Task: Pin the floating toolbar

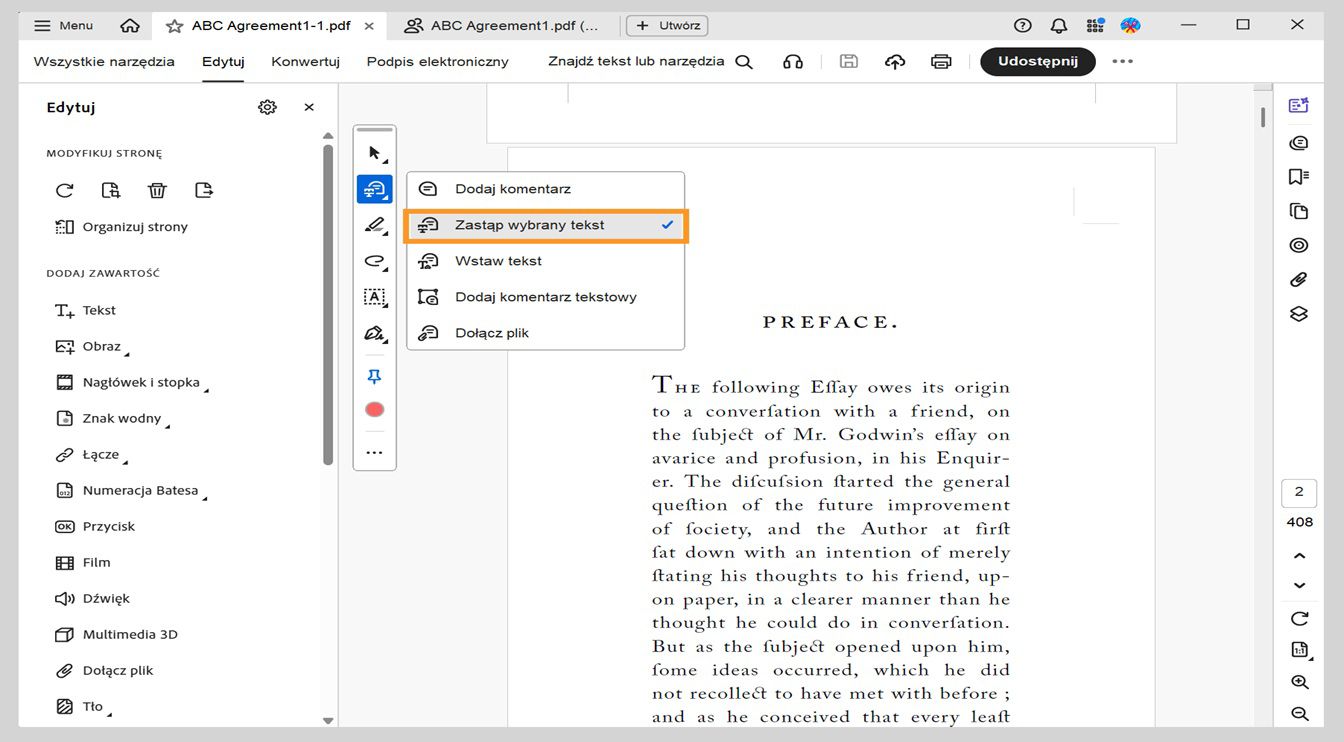Action: pyautogui.click(x=375, y=376)
